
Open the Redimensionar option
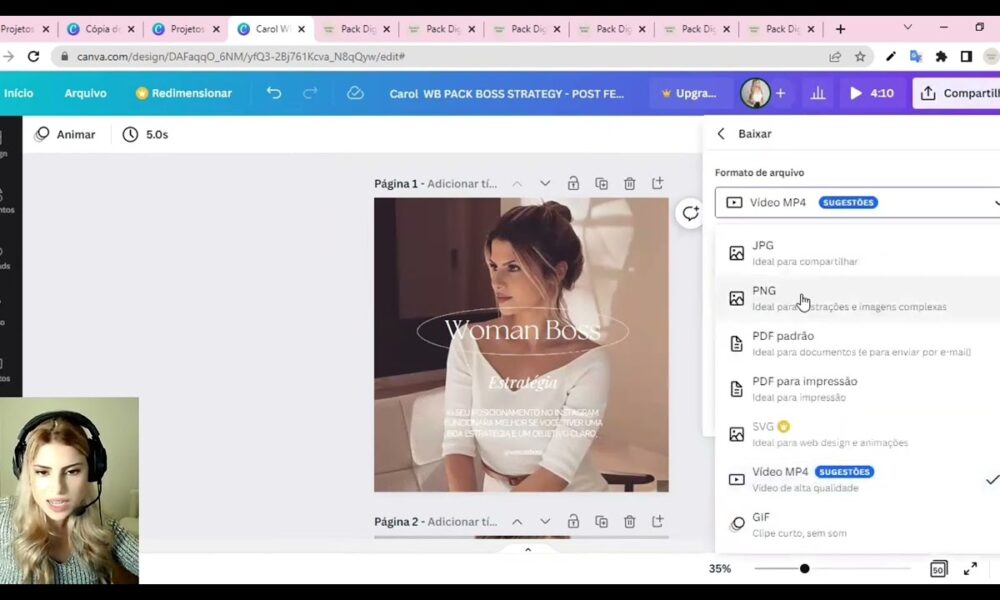pos(184,93)
